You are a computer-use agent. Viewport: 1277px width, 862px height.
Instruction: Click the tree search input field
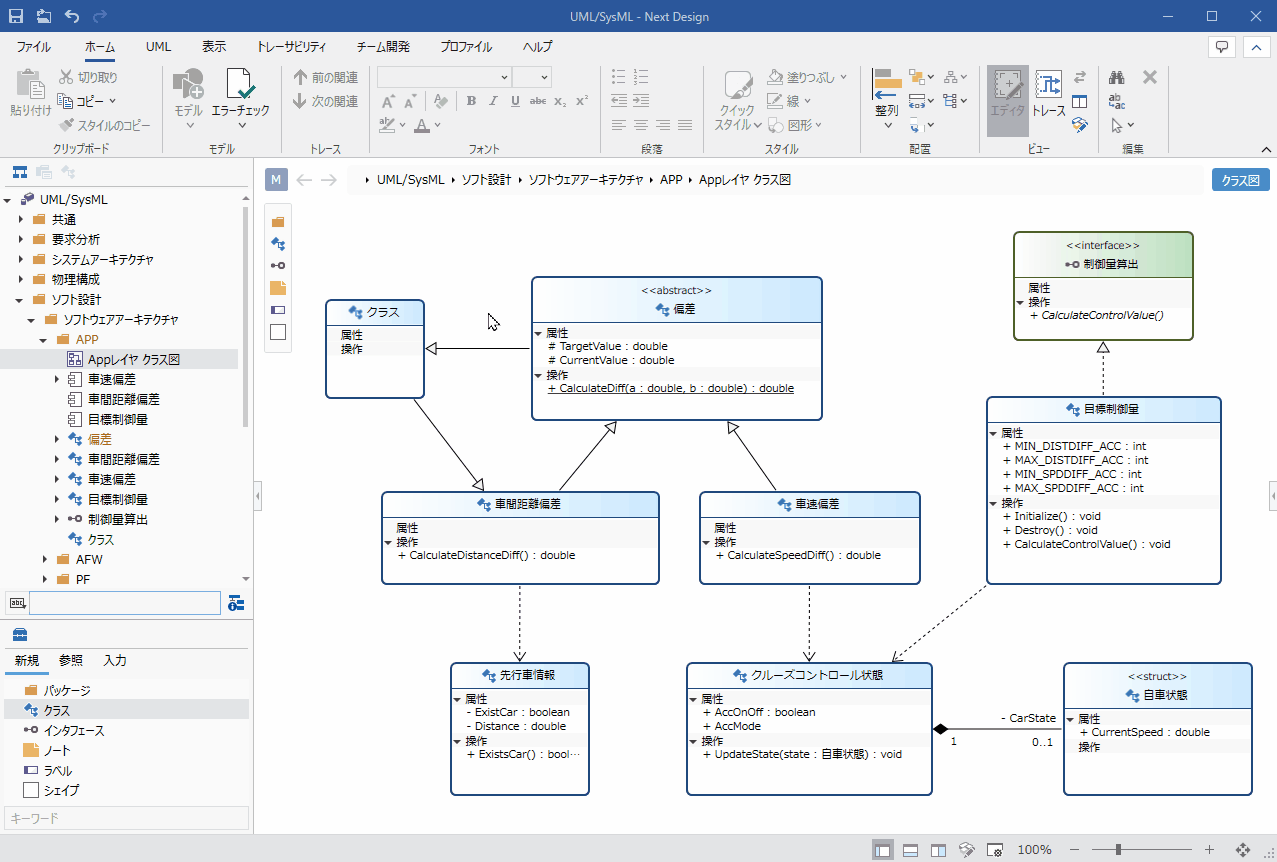pos(125,603)
